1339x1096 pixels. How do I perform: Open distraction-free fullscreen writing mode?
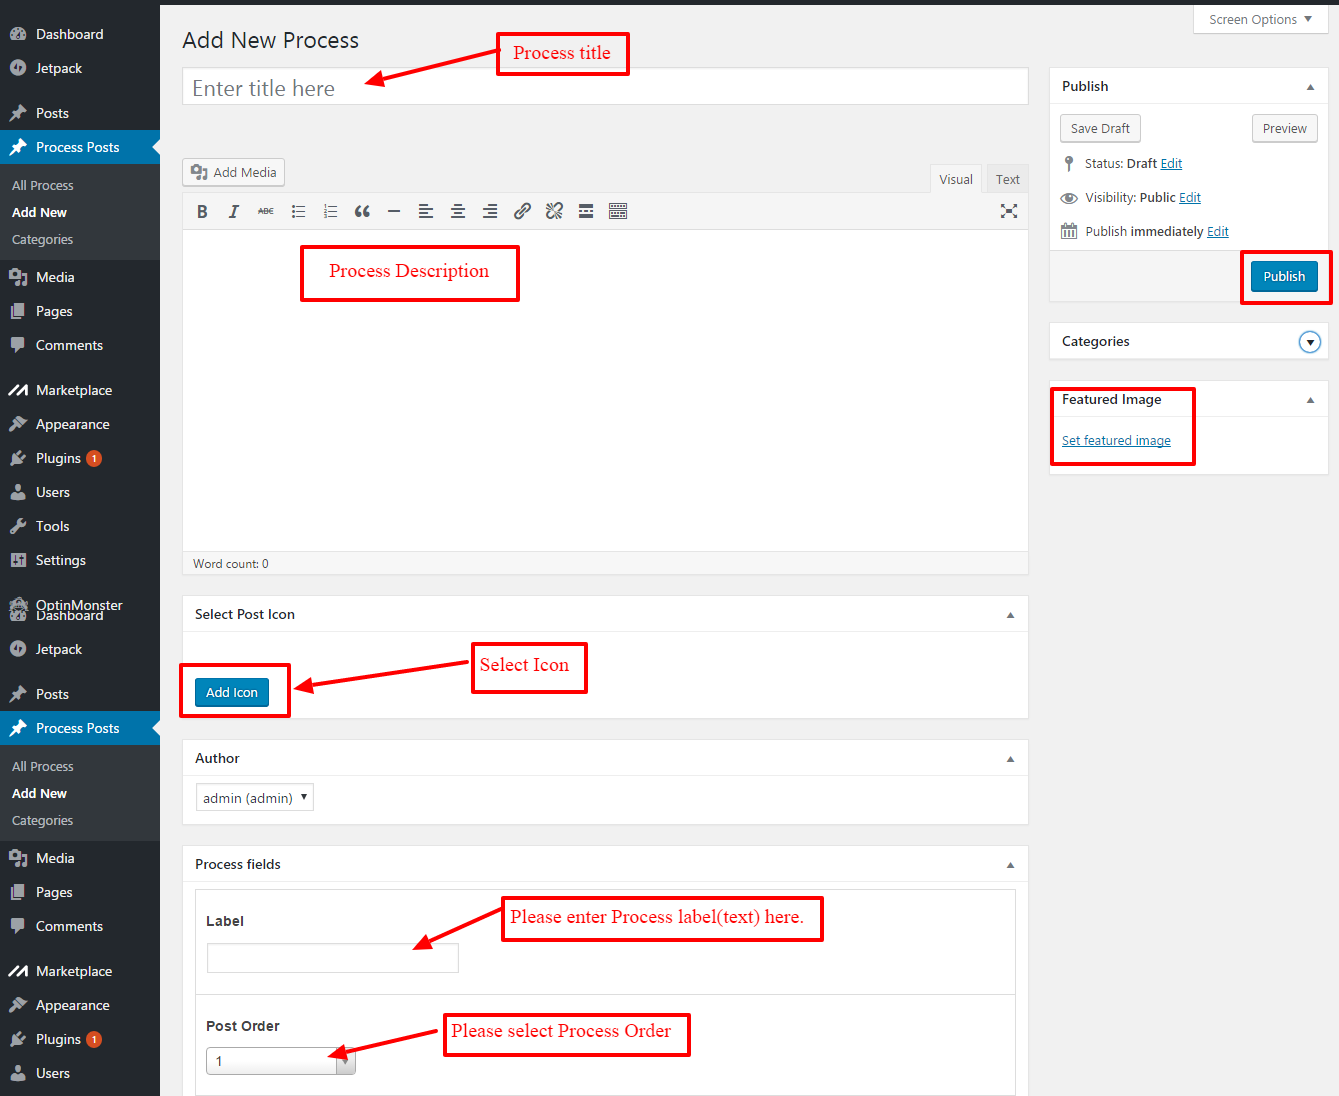[1009, 211]
